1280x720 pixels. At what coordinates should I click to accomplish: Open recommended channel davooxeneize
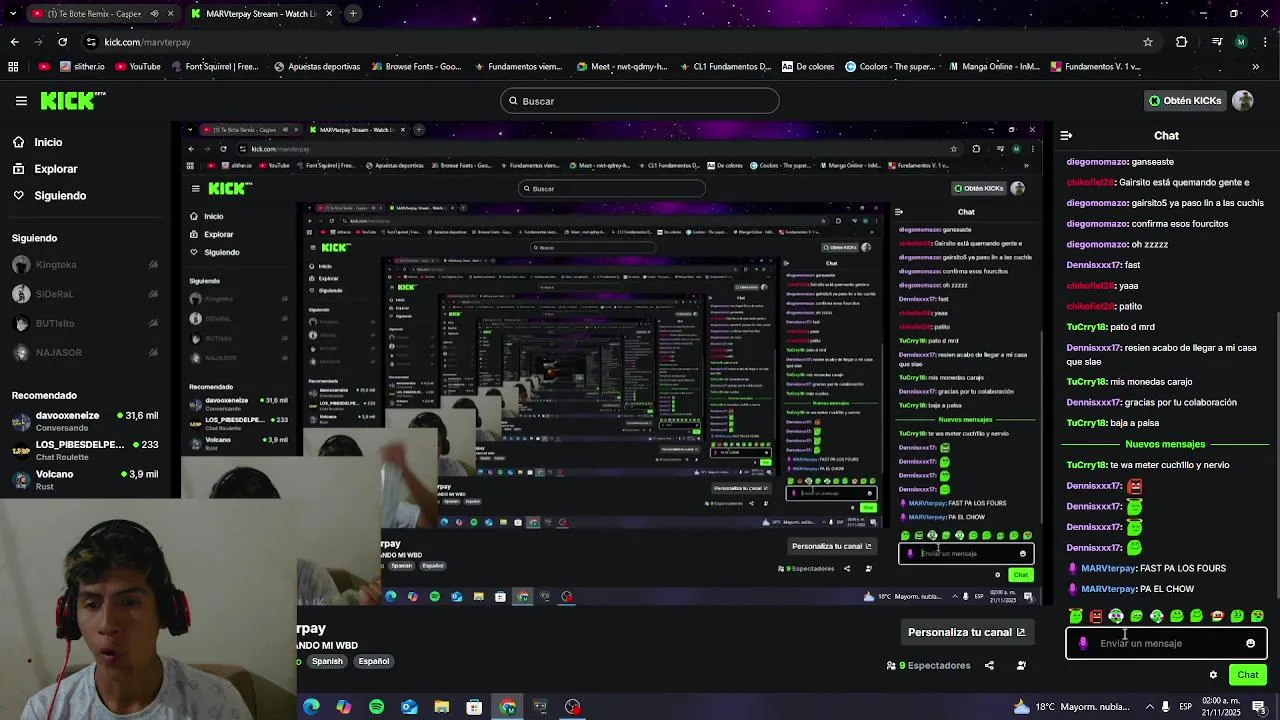[x=85, y=421]
